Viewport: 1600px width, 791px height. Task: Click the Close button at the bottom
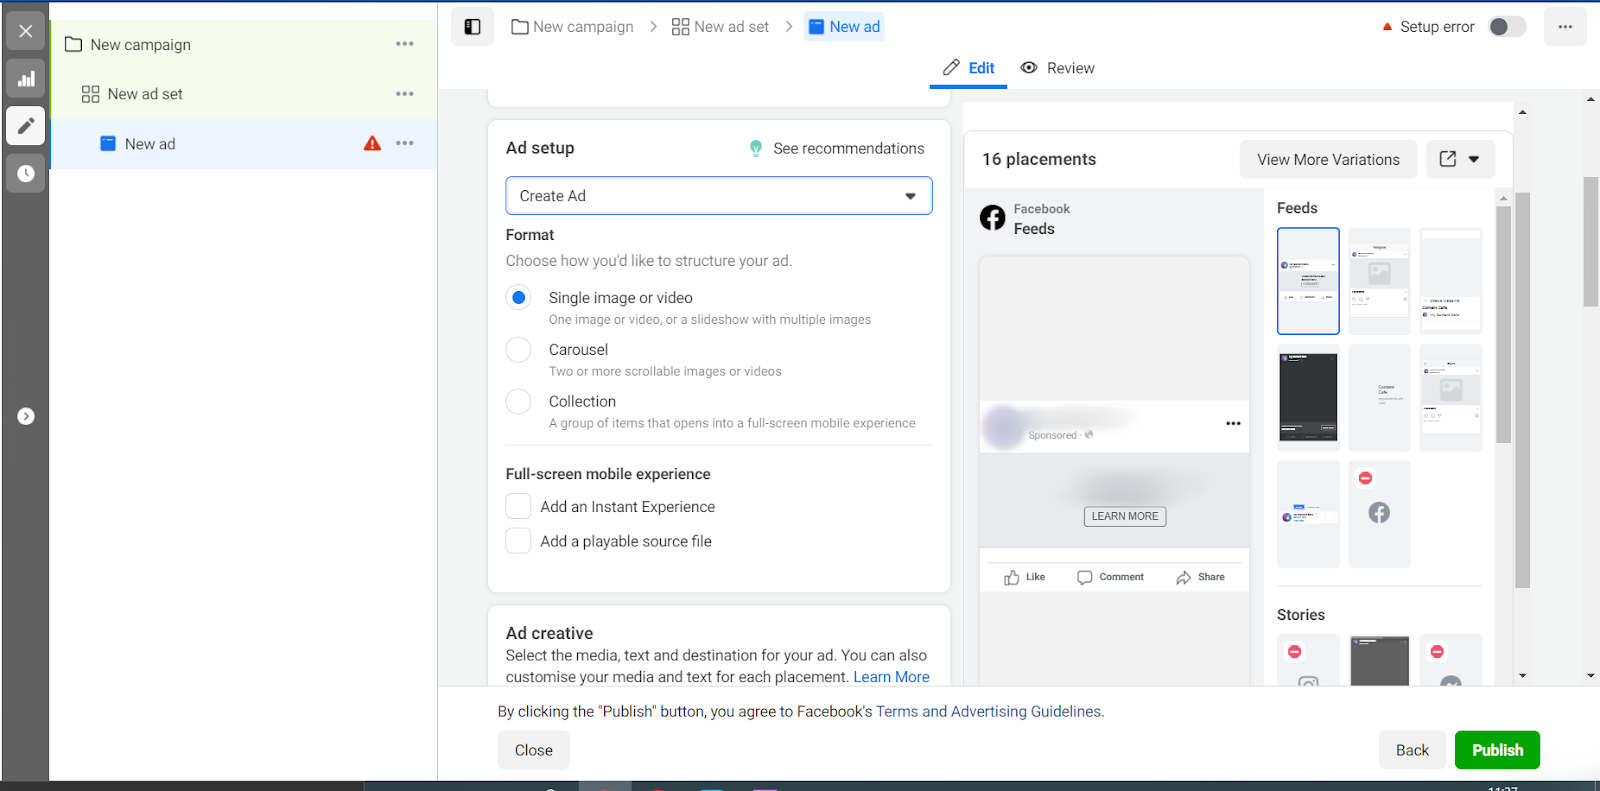[x=534, y=750]
